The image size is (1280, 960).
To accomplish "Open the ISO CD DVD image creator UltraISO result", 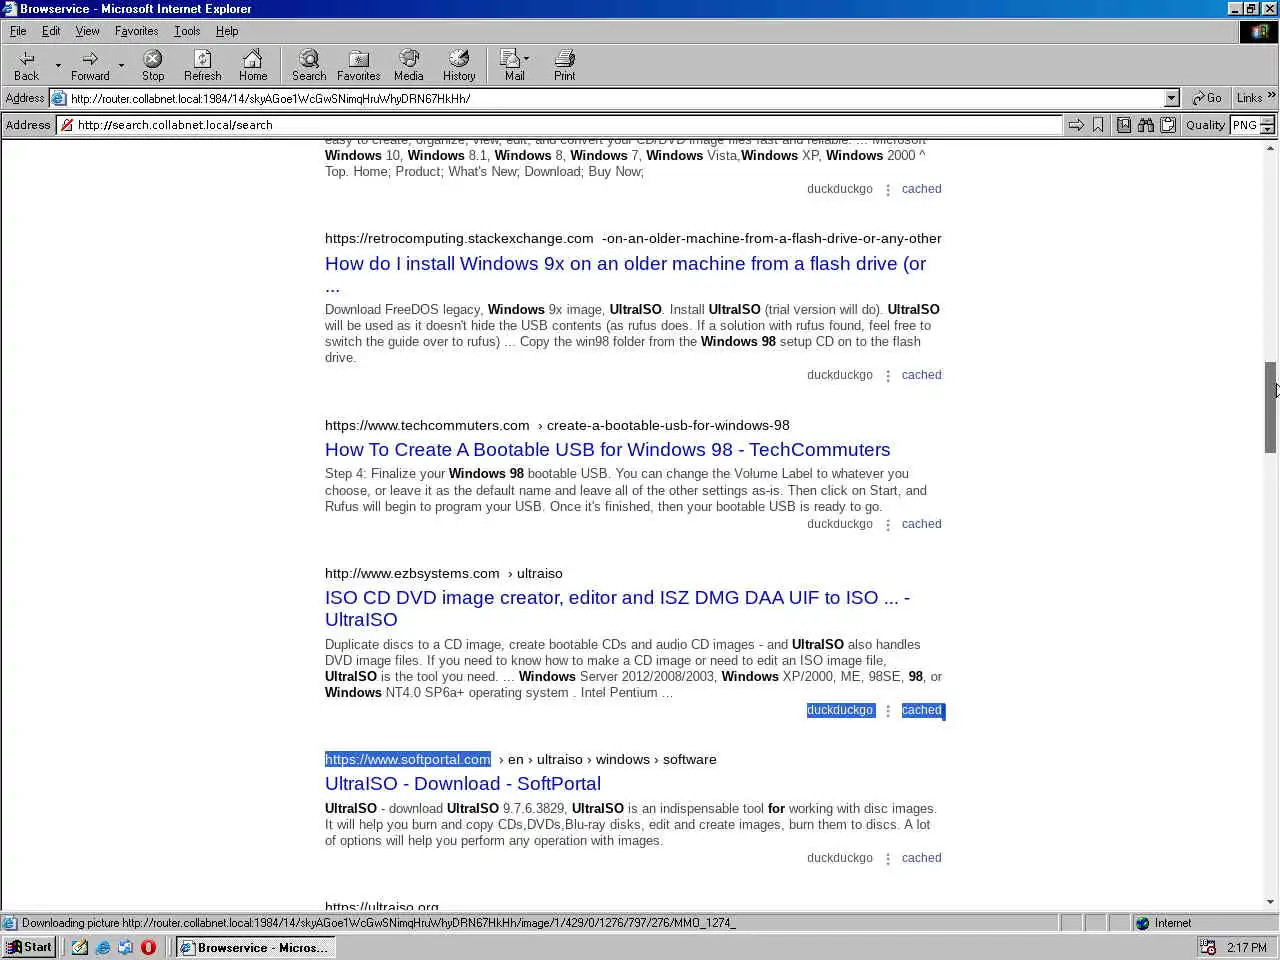I will pos(617,608).
